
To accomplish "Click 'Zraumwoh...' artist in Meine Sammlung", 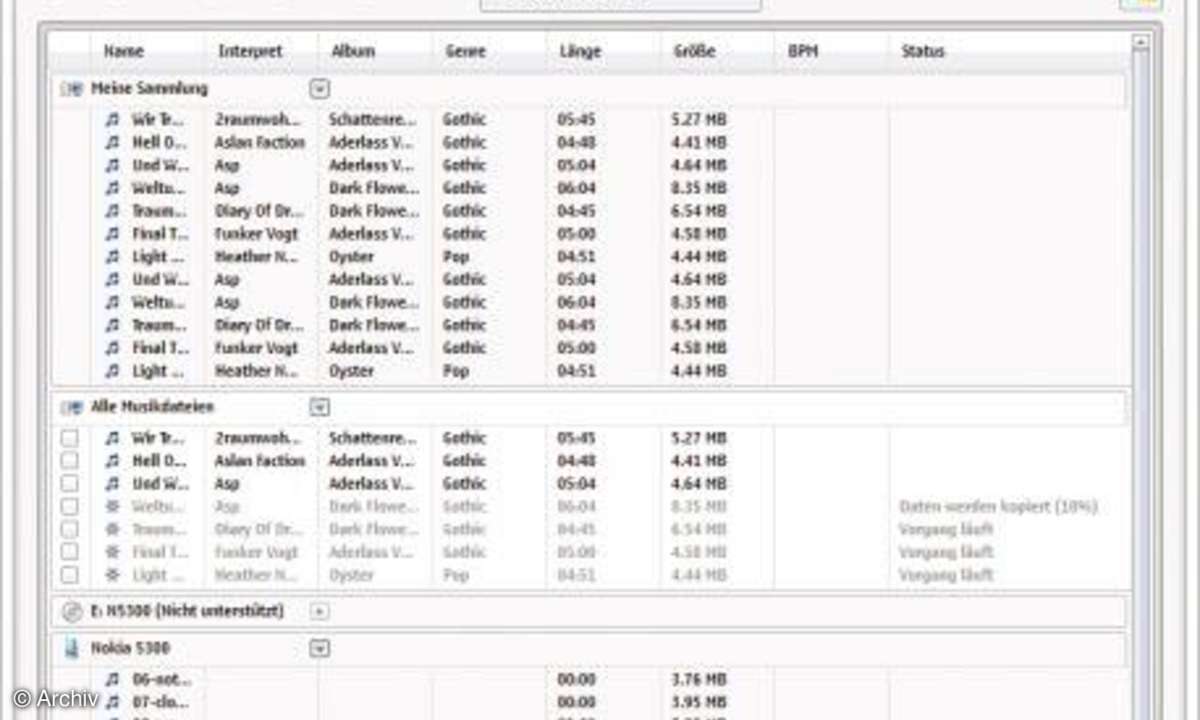I will point(259,120).
